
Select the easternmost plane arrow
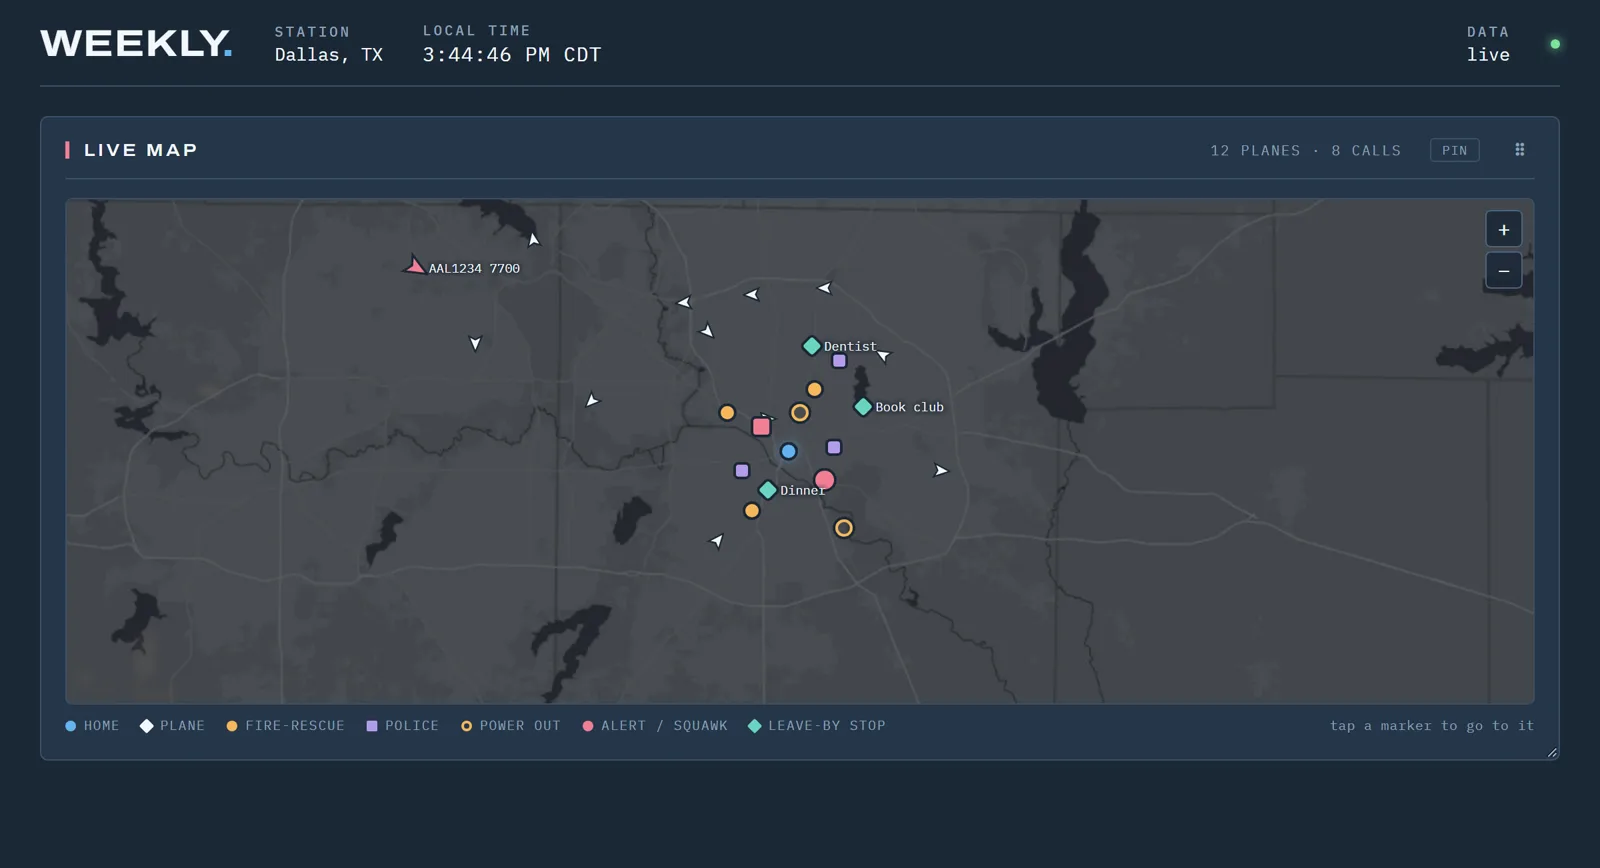[x=940, y=470]
